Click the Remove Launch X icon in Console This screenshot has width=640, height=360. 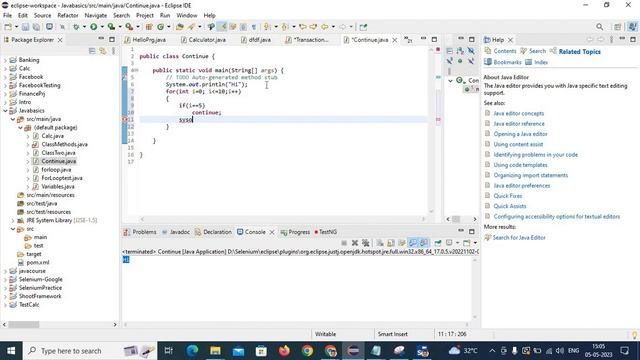355,243
